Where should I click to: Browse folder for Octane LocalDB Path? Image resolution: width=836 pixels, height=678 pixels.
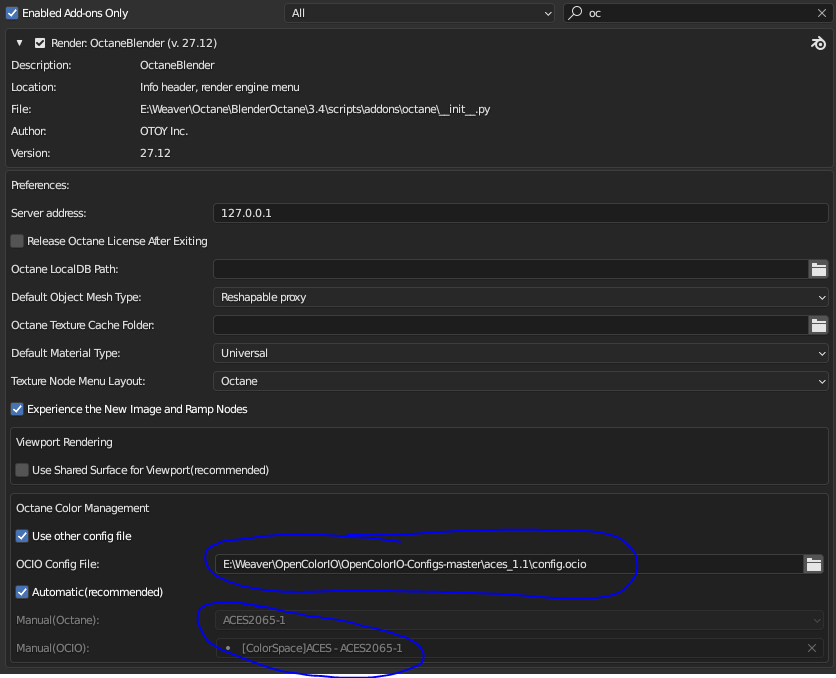point(818,269)
